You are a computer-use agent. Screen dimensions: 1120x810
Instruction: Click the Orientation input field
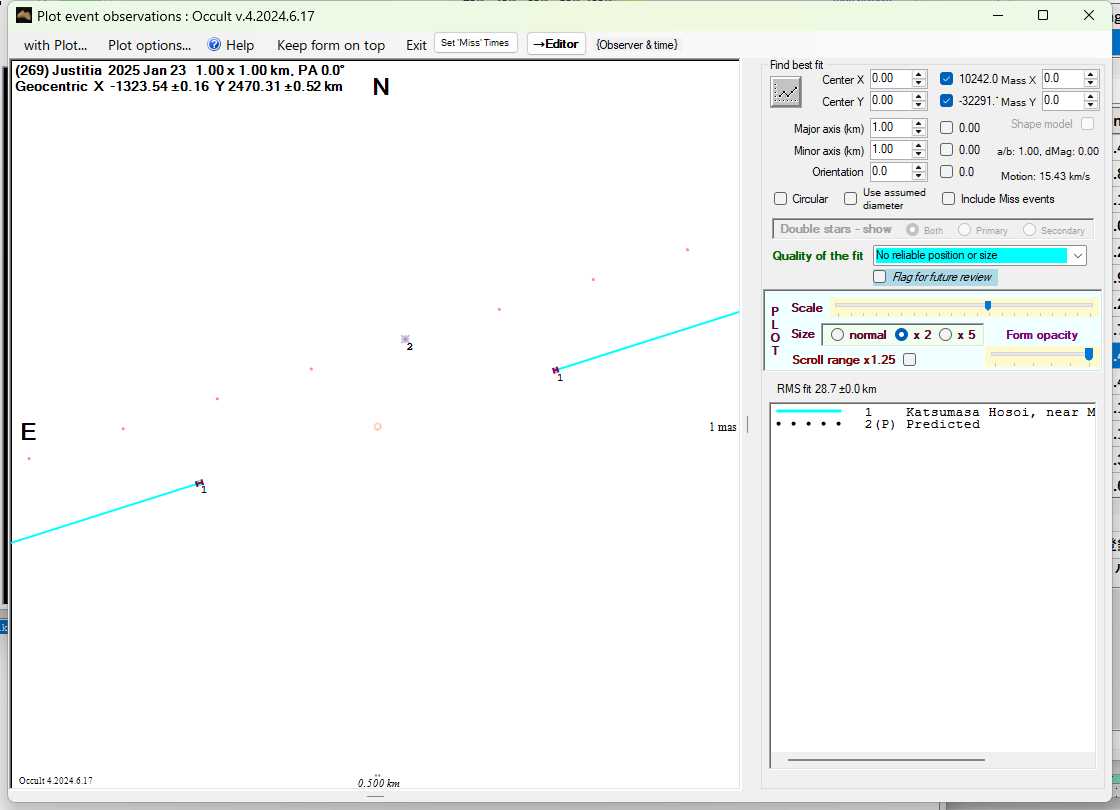tap(890, 172)
